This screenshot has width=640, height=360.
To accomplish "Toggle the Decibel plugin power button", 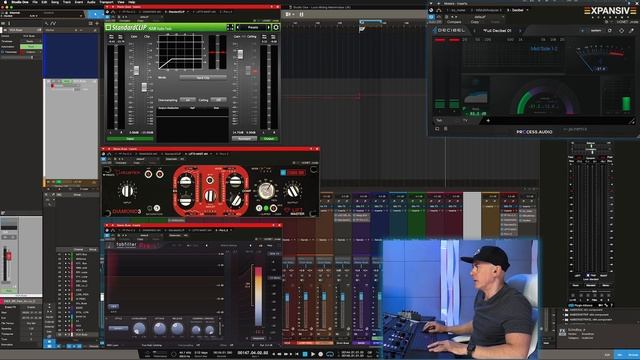I will pos(431,17).
